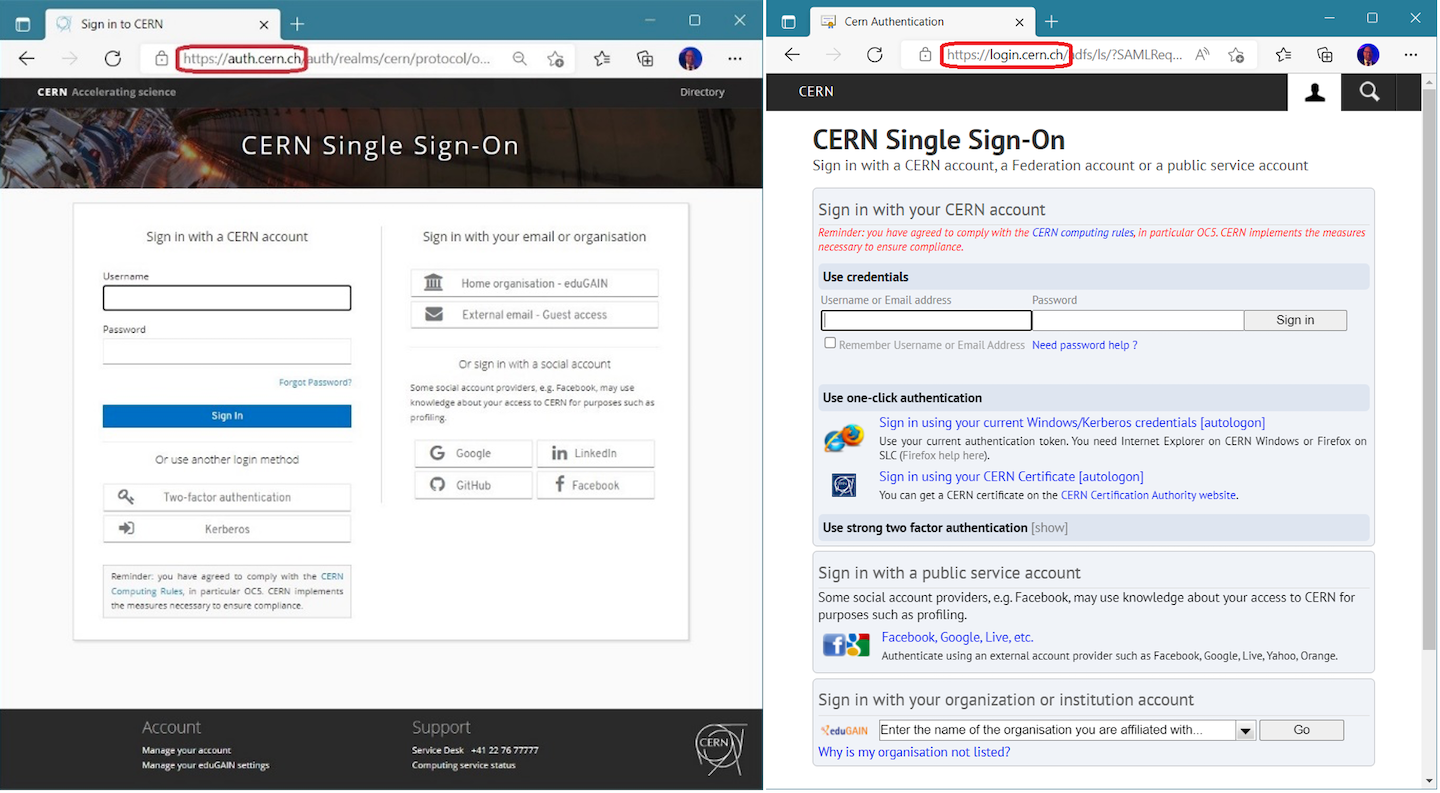Select the Sign in to CERN tab
Viewport: 1440px width, 793px height.
[163, 24]
